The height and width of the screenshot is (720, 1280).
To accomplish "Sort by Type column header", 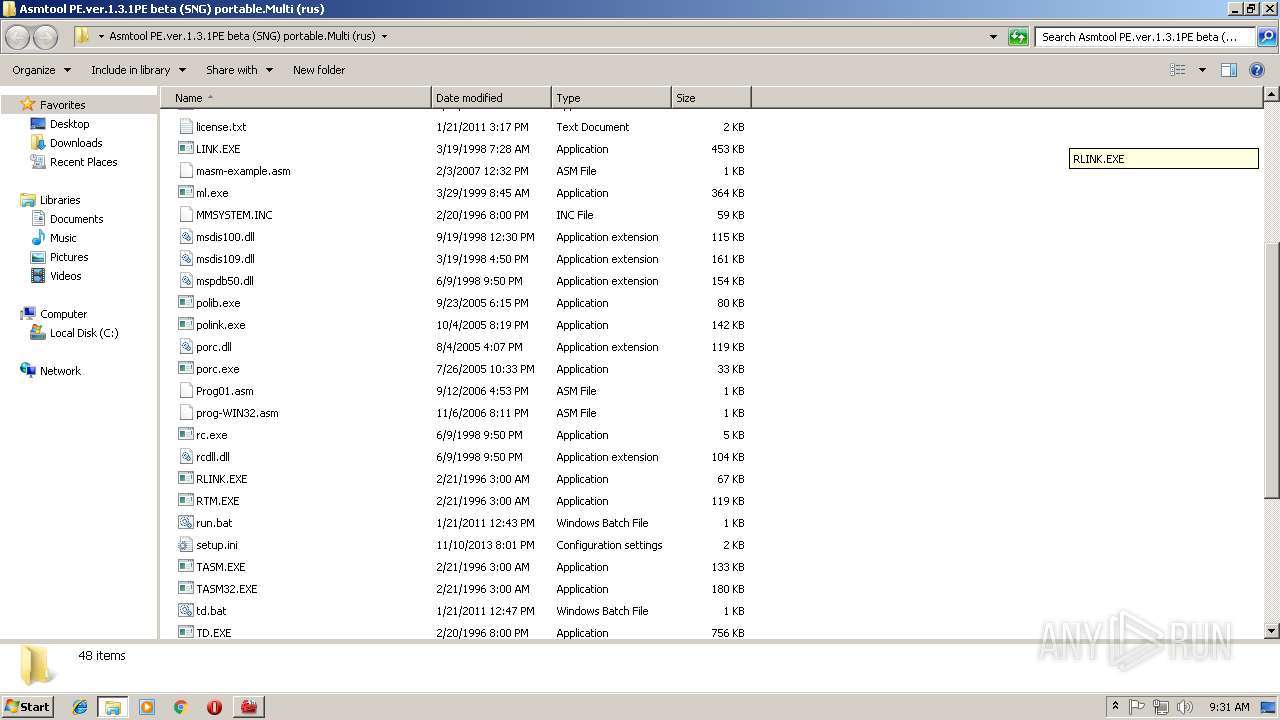I will (x=611, y=98).
